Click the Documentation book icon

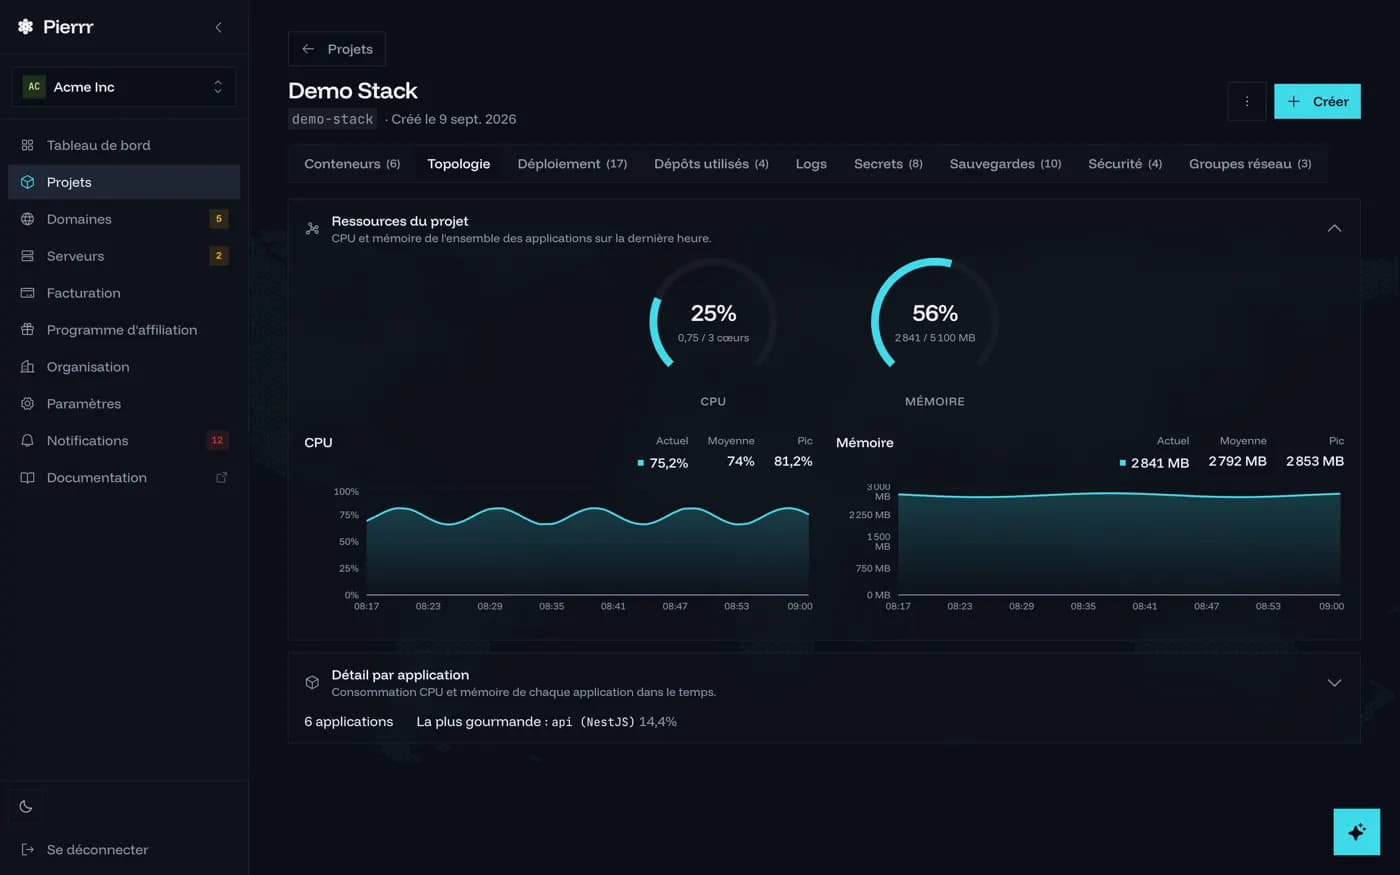click(27, 478)
